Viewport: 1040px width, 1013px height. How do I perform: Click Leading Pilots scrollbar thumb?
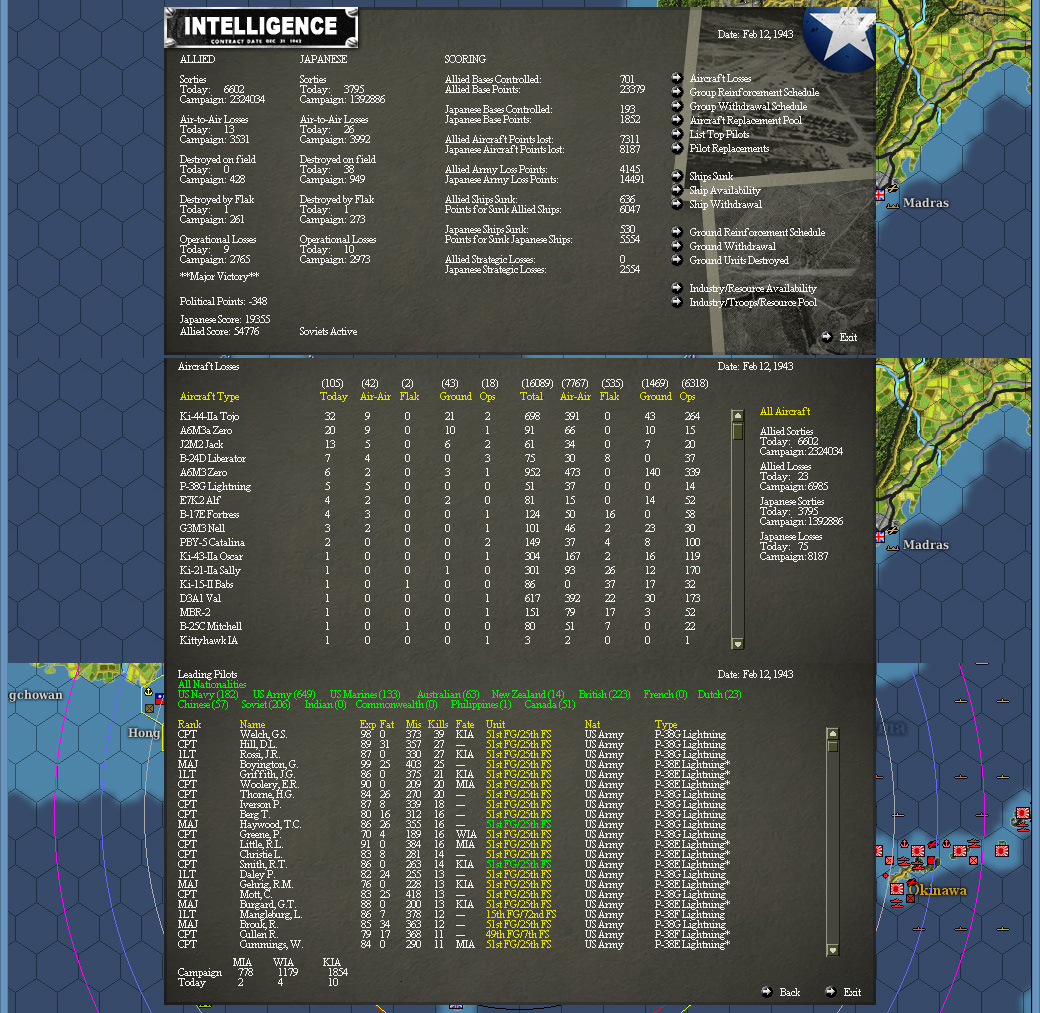(x=832, y=746)
